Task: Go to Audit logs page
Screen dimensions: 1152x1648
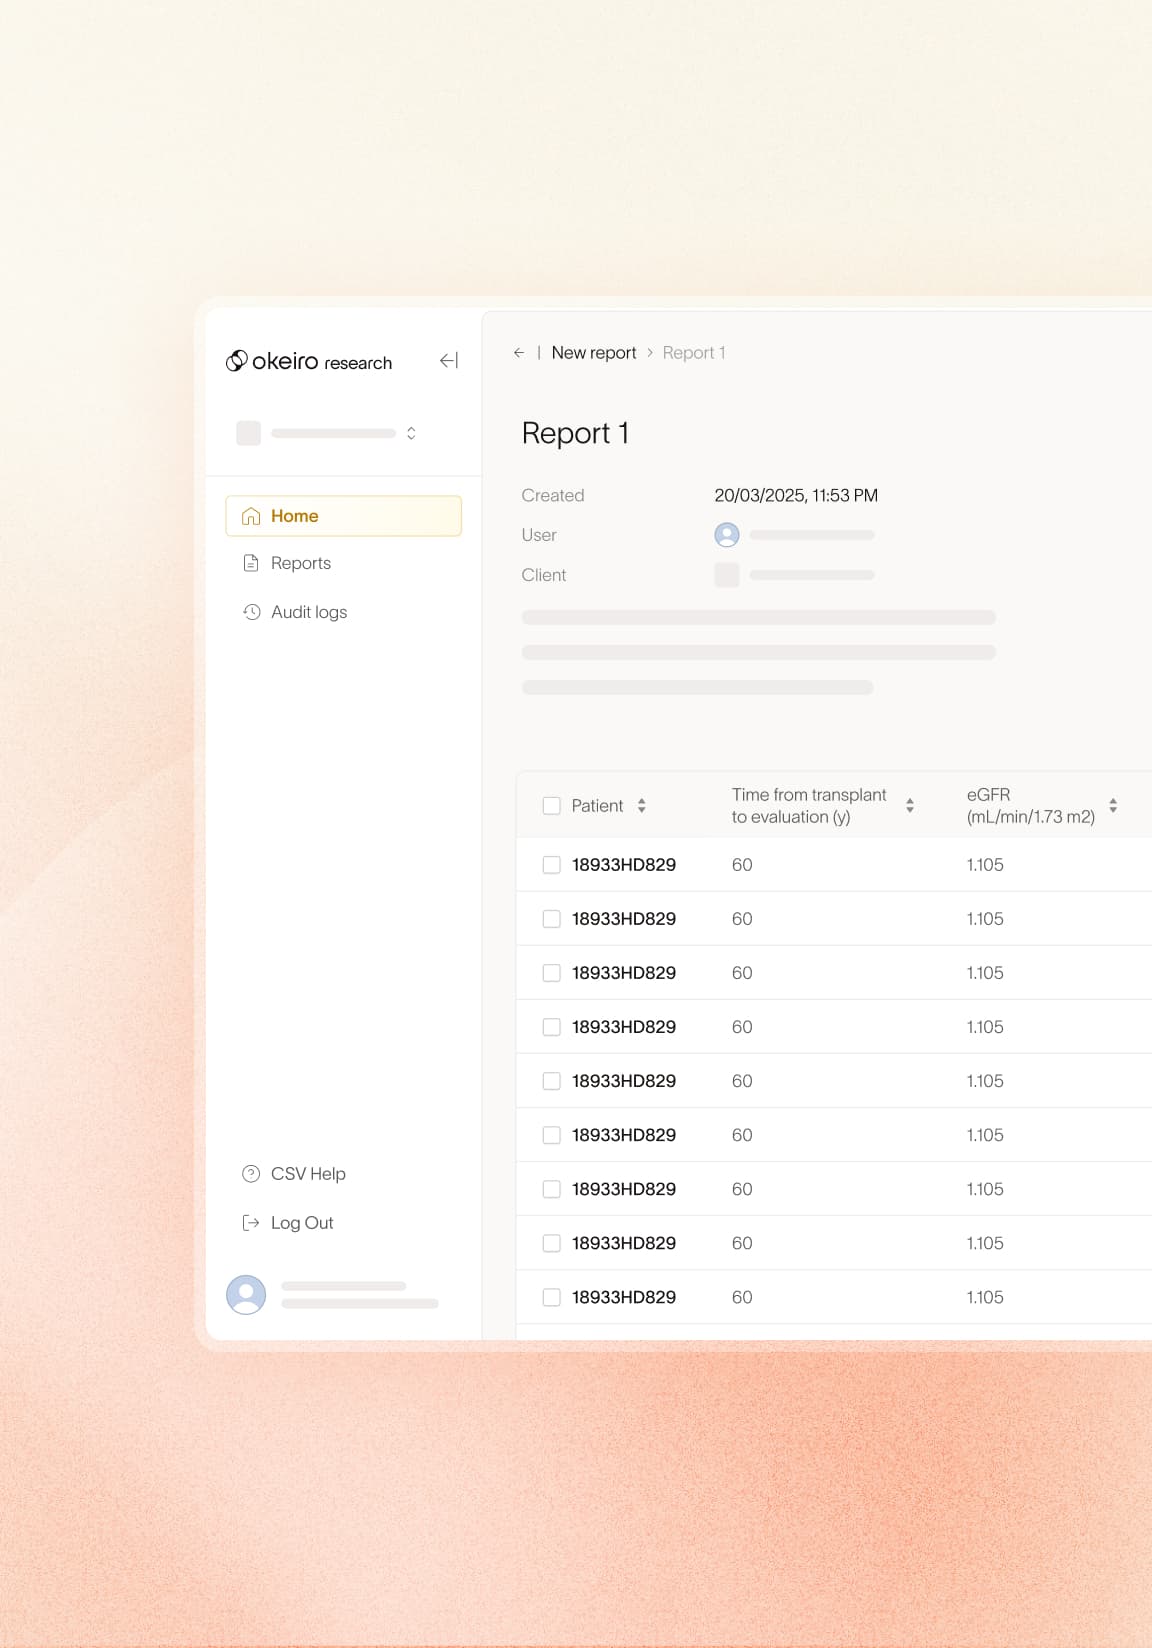Action: (309, 612)
